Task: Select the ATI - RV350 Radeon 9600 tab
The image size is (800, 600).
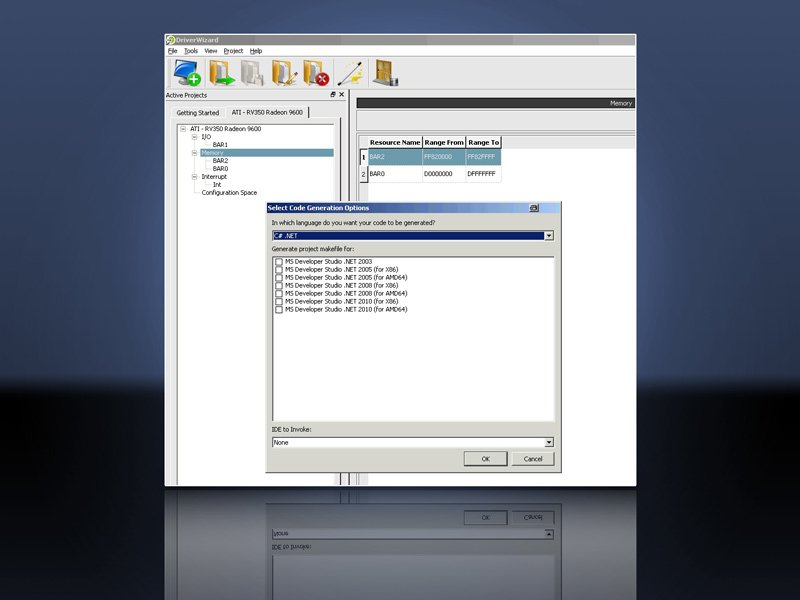Action: pos(267,112)
